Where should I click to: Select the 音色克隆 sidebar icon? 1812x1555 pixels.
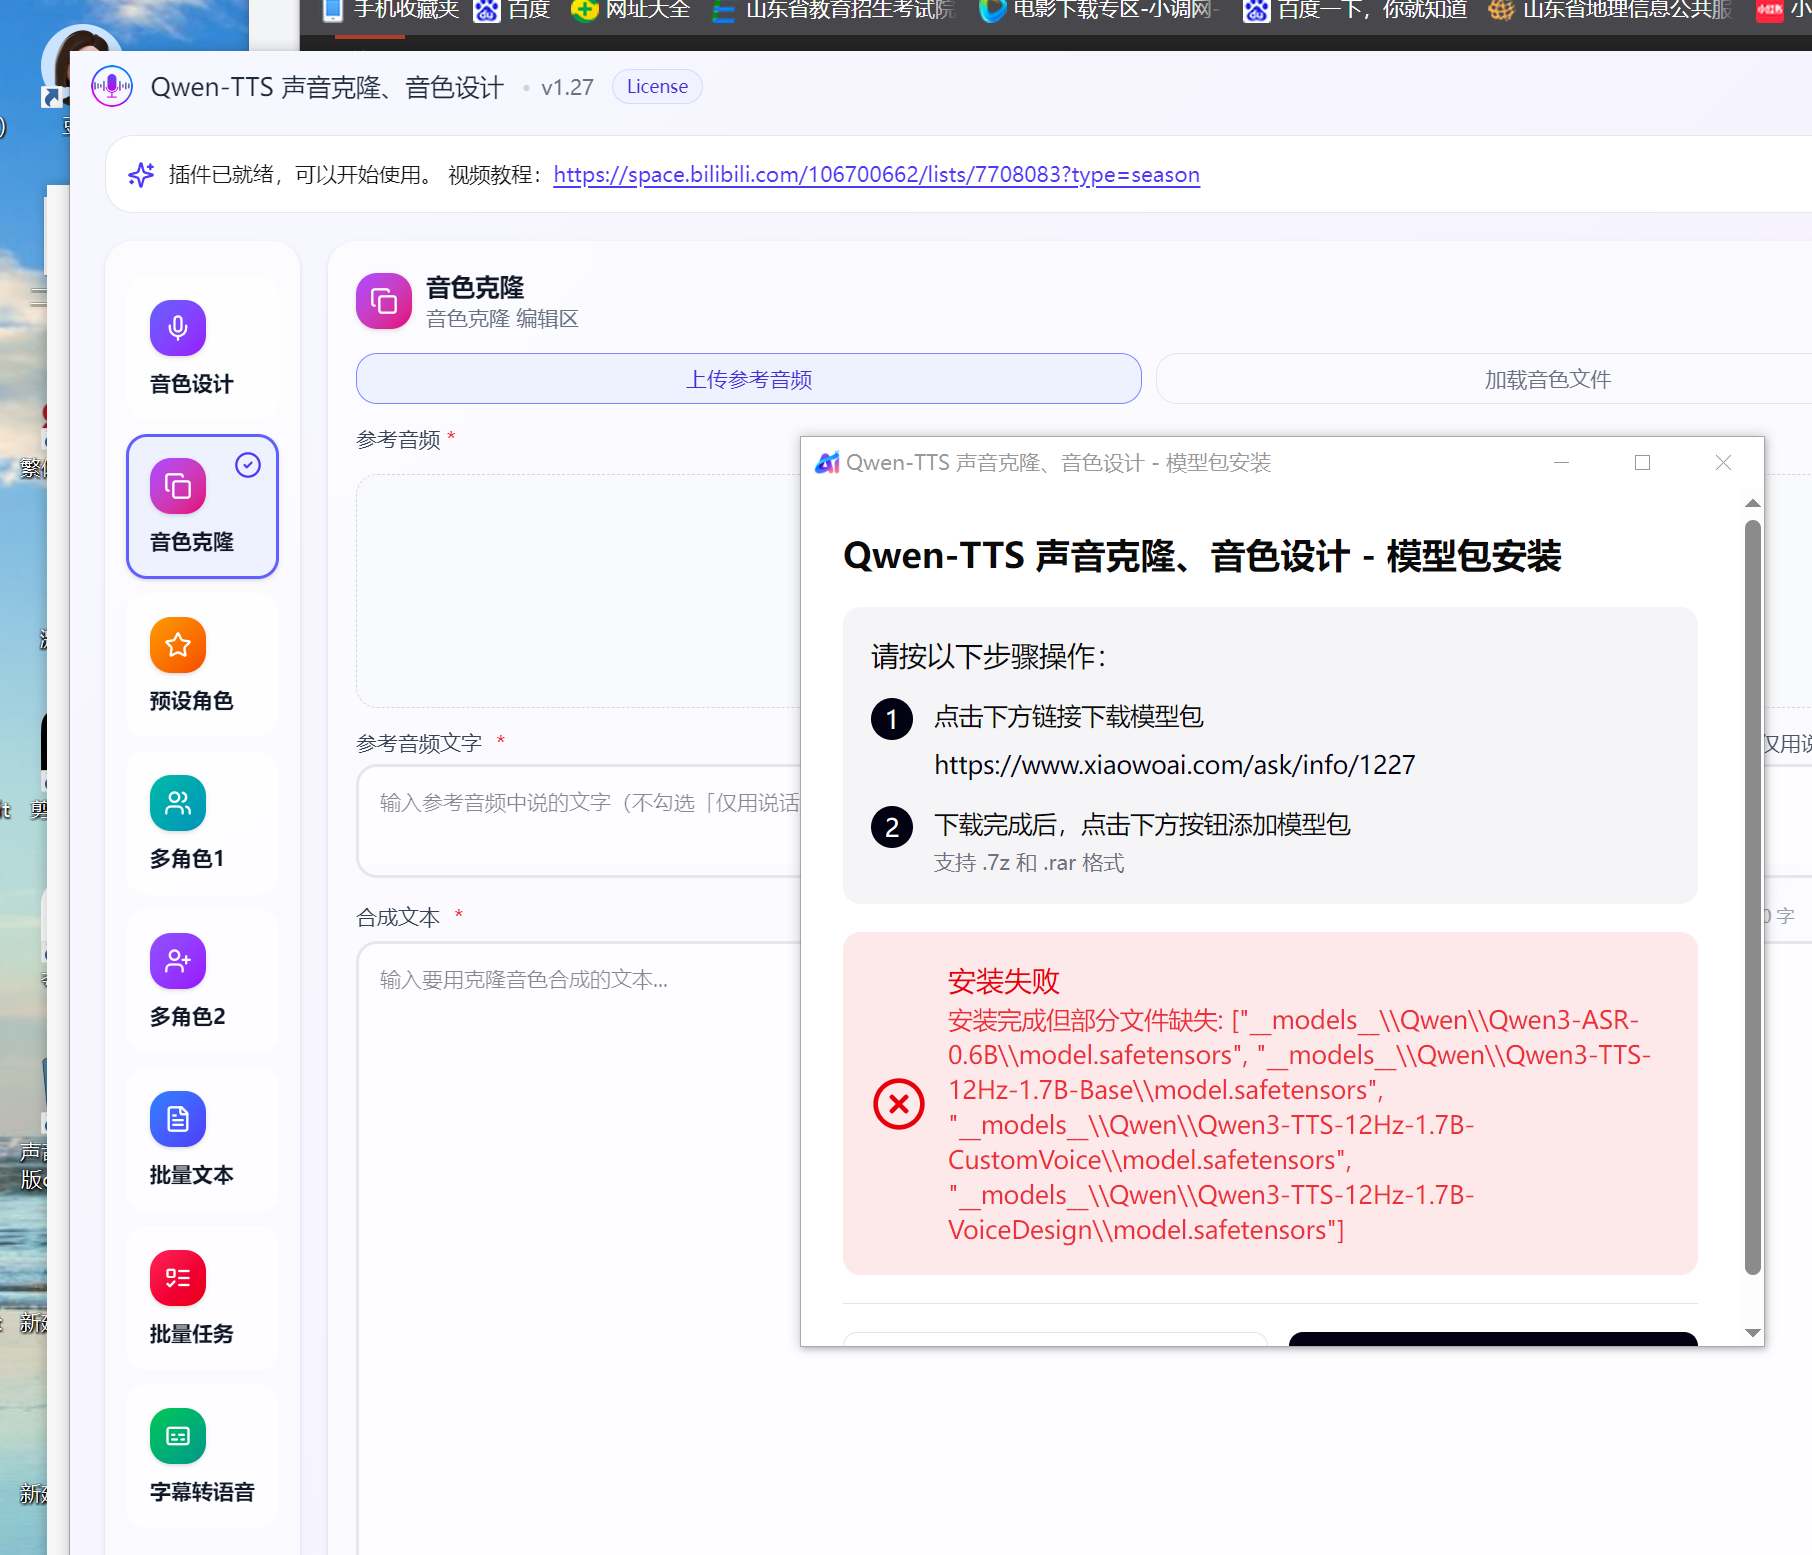178,486
